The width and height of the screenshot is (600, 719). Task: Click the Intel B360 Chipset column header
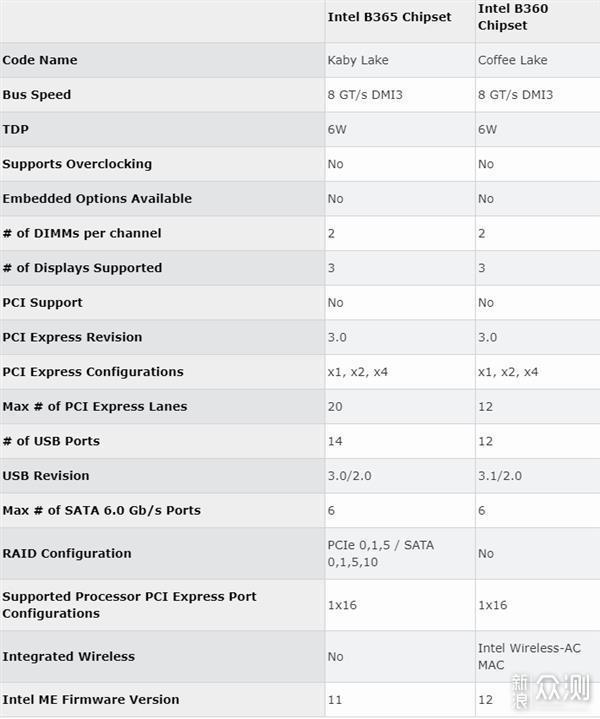coord(513,17)
